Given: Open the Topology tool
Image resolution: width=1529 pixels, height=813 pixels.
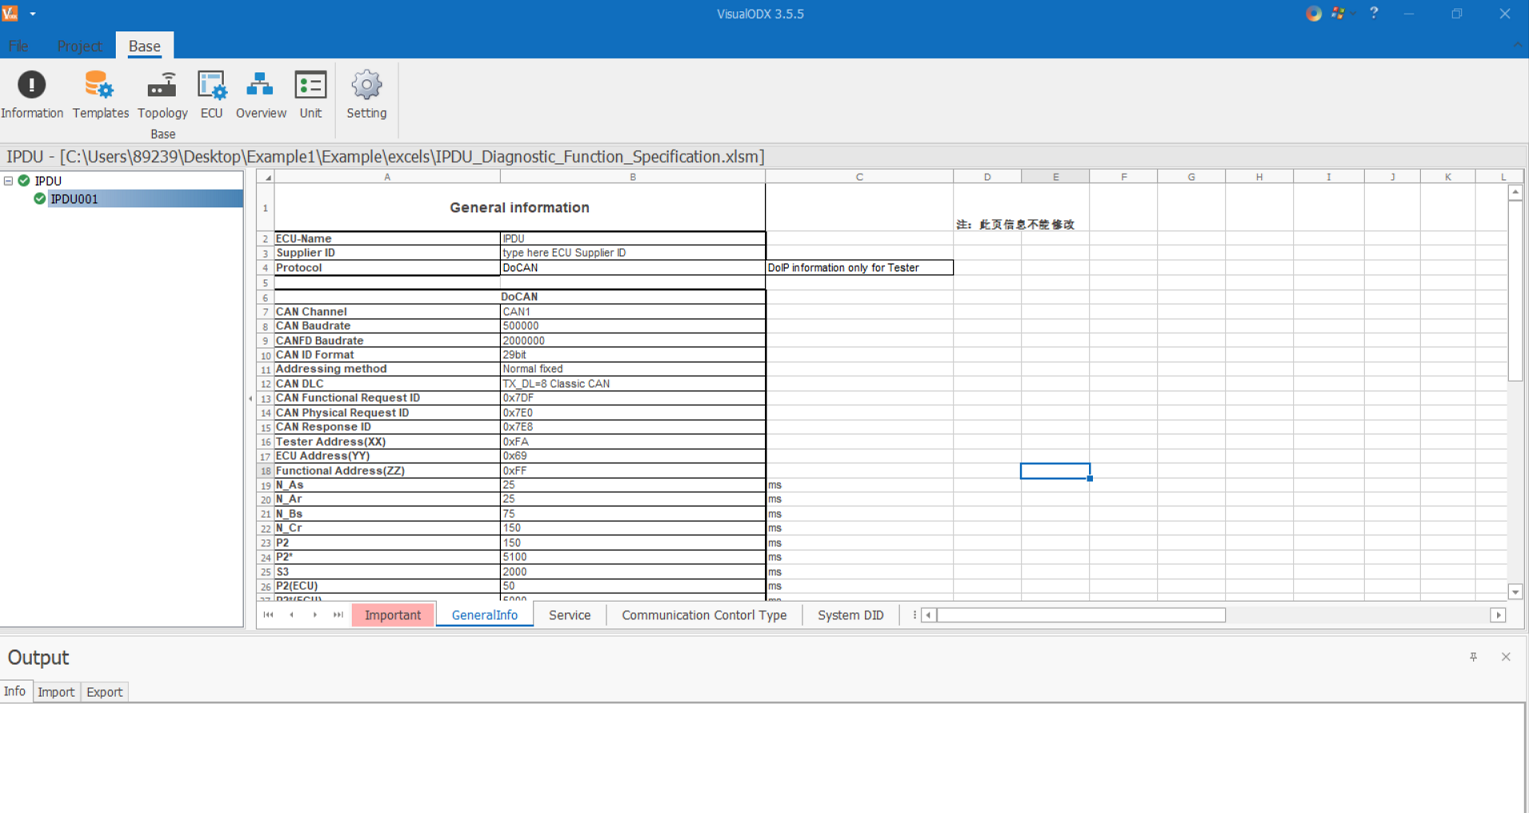Looking at the screenshot, I should pyautogui.click(x=162, y=95).
